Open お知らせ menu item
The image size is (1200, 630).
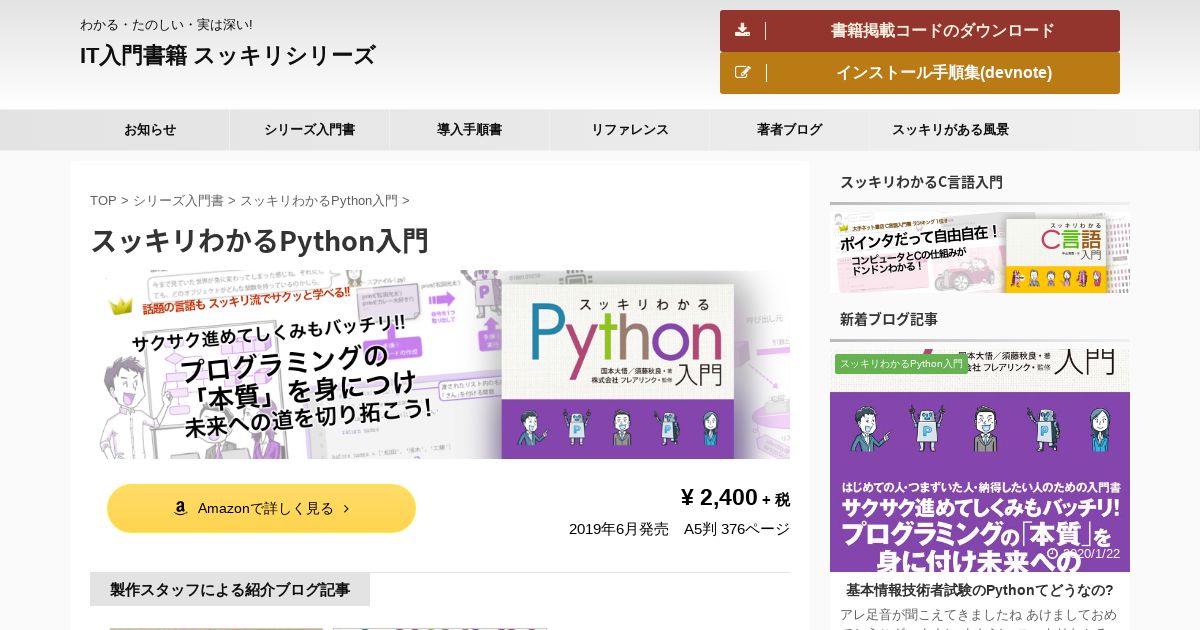150,130
